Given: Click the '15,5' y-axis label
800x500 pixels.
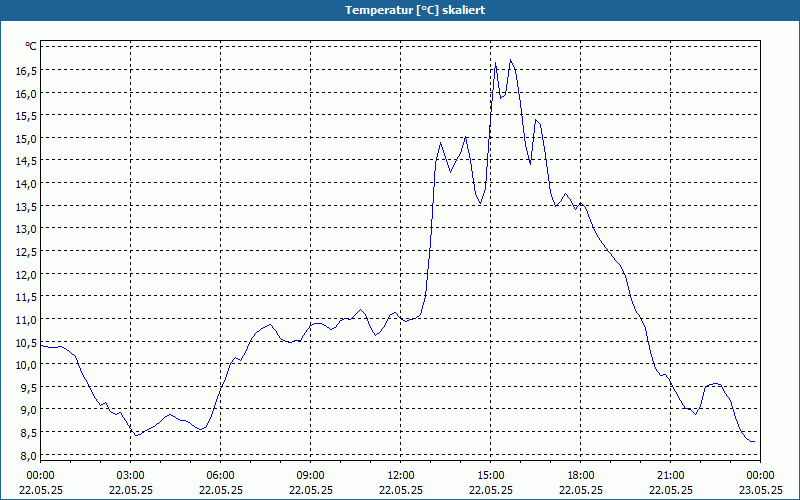Looking at the screenshot, I should pyautogui.click(x=26, y=116).
